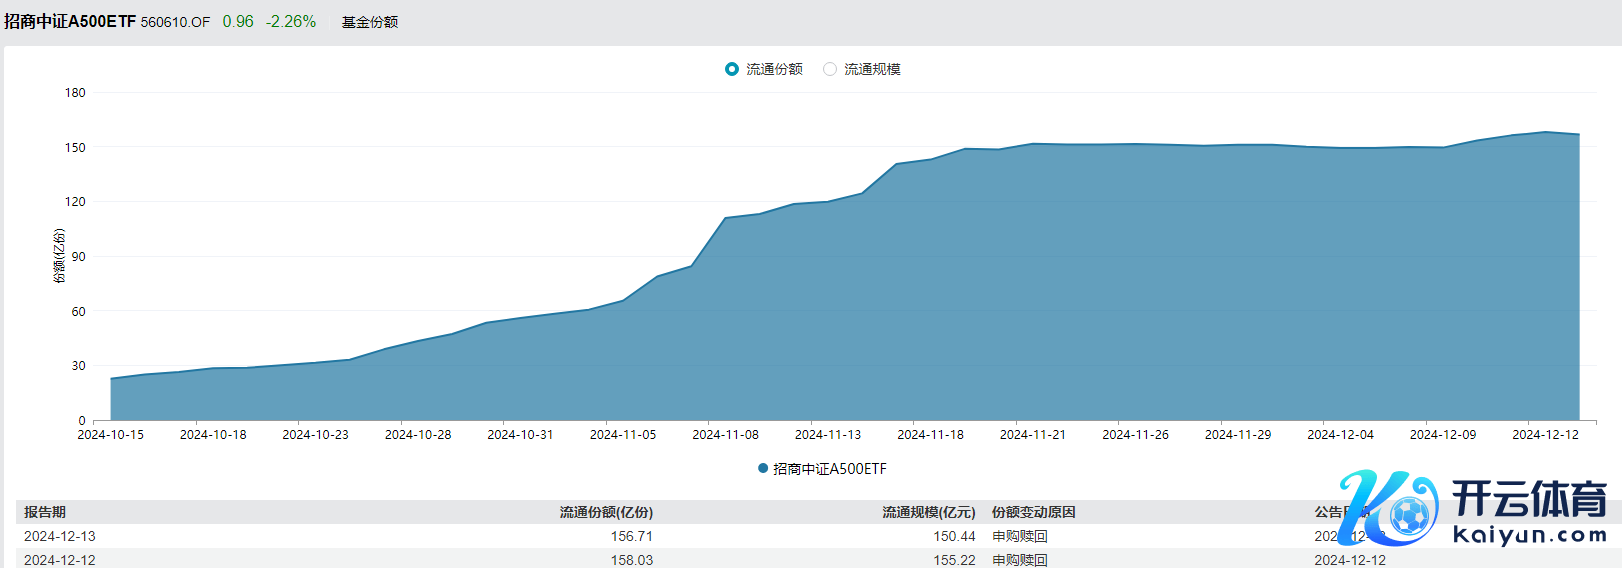Select the 流通份额 radio button
1622x568 pixels.
click(x=731, y=69)
